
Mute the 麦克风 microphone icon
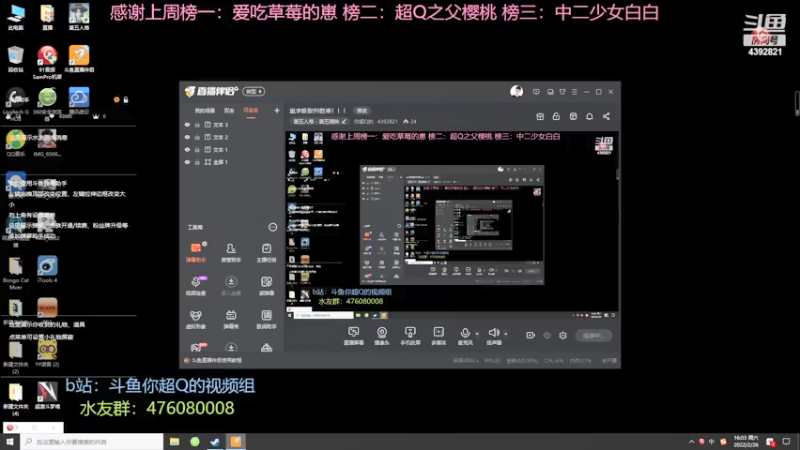pyautogui.click(x=465, y=333)
